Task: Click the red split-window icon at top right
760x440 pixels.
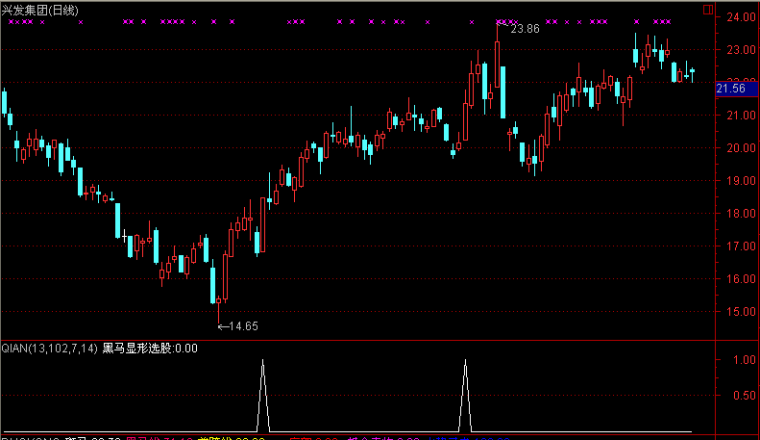Action: pyautogui.click(x=708, y=9)
